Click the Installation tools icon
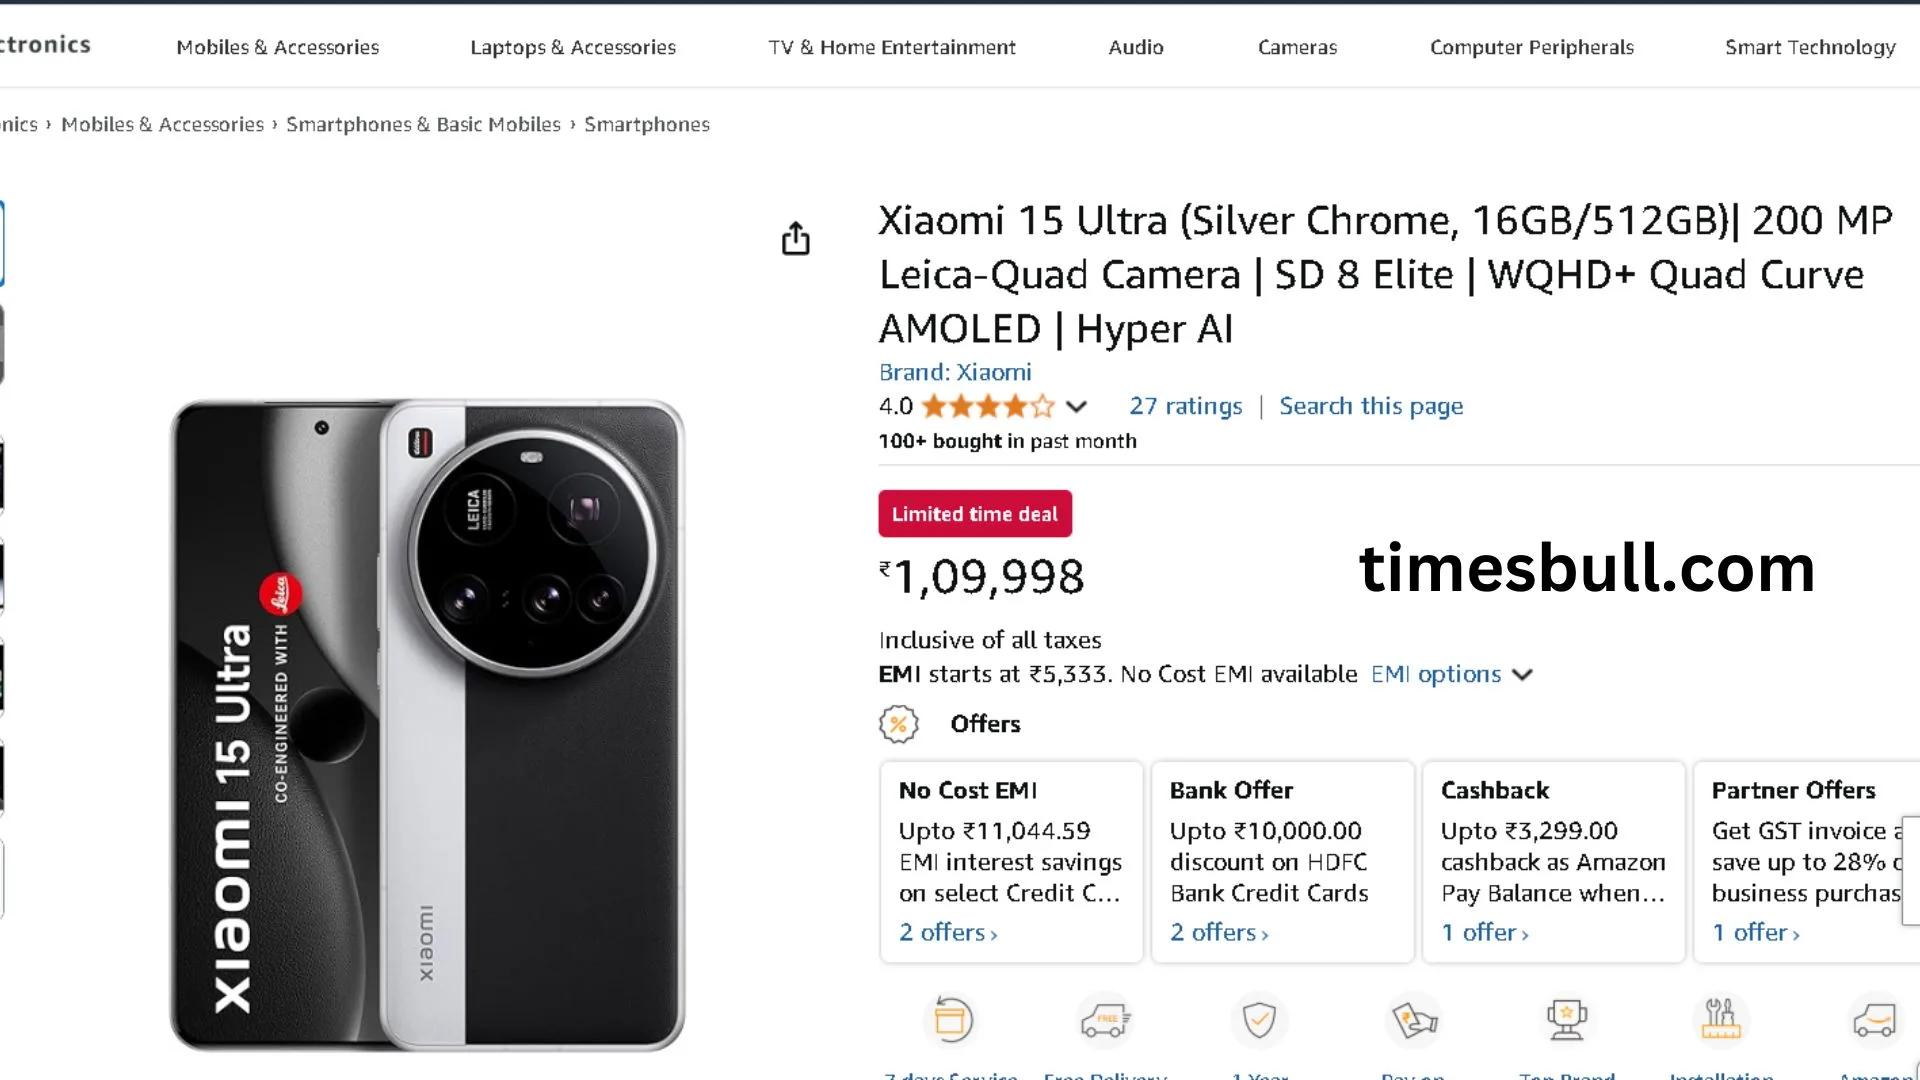Screen dimensions: 1920x1080 pos(1720,1020)
